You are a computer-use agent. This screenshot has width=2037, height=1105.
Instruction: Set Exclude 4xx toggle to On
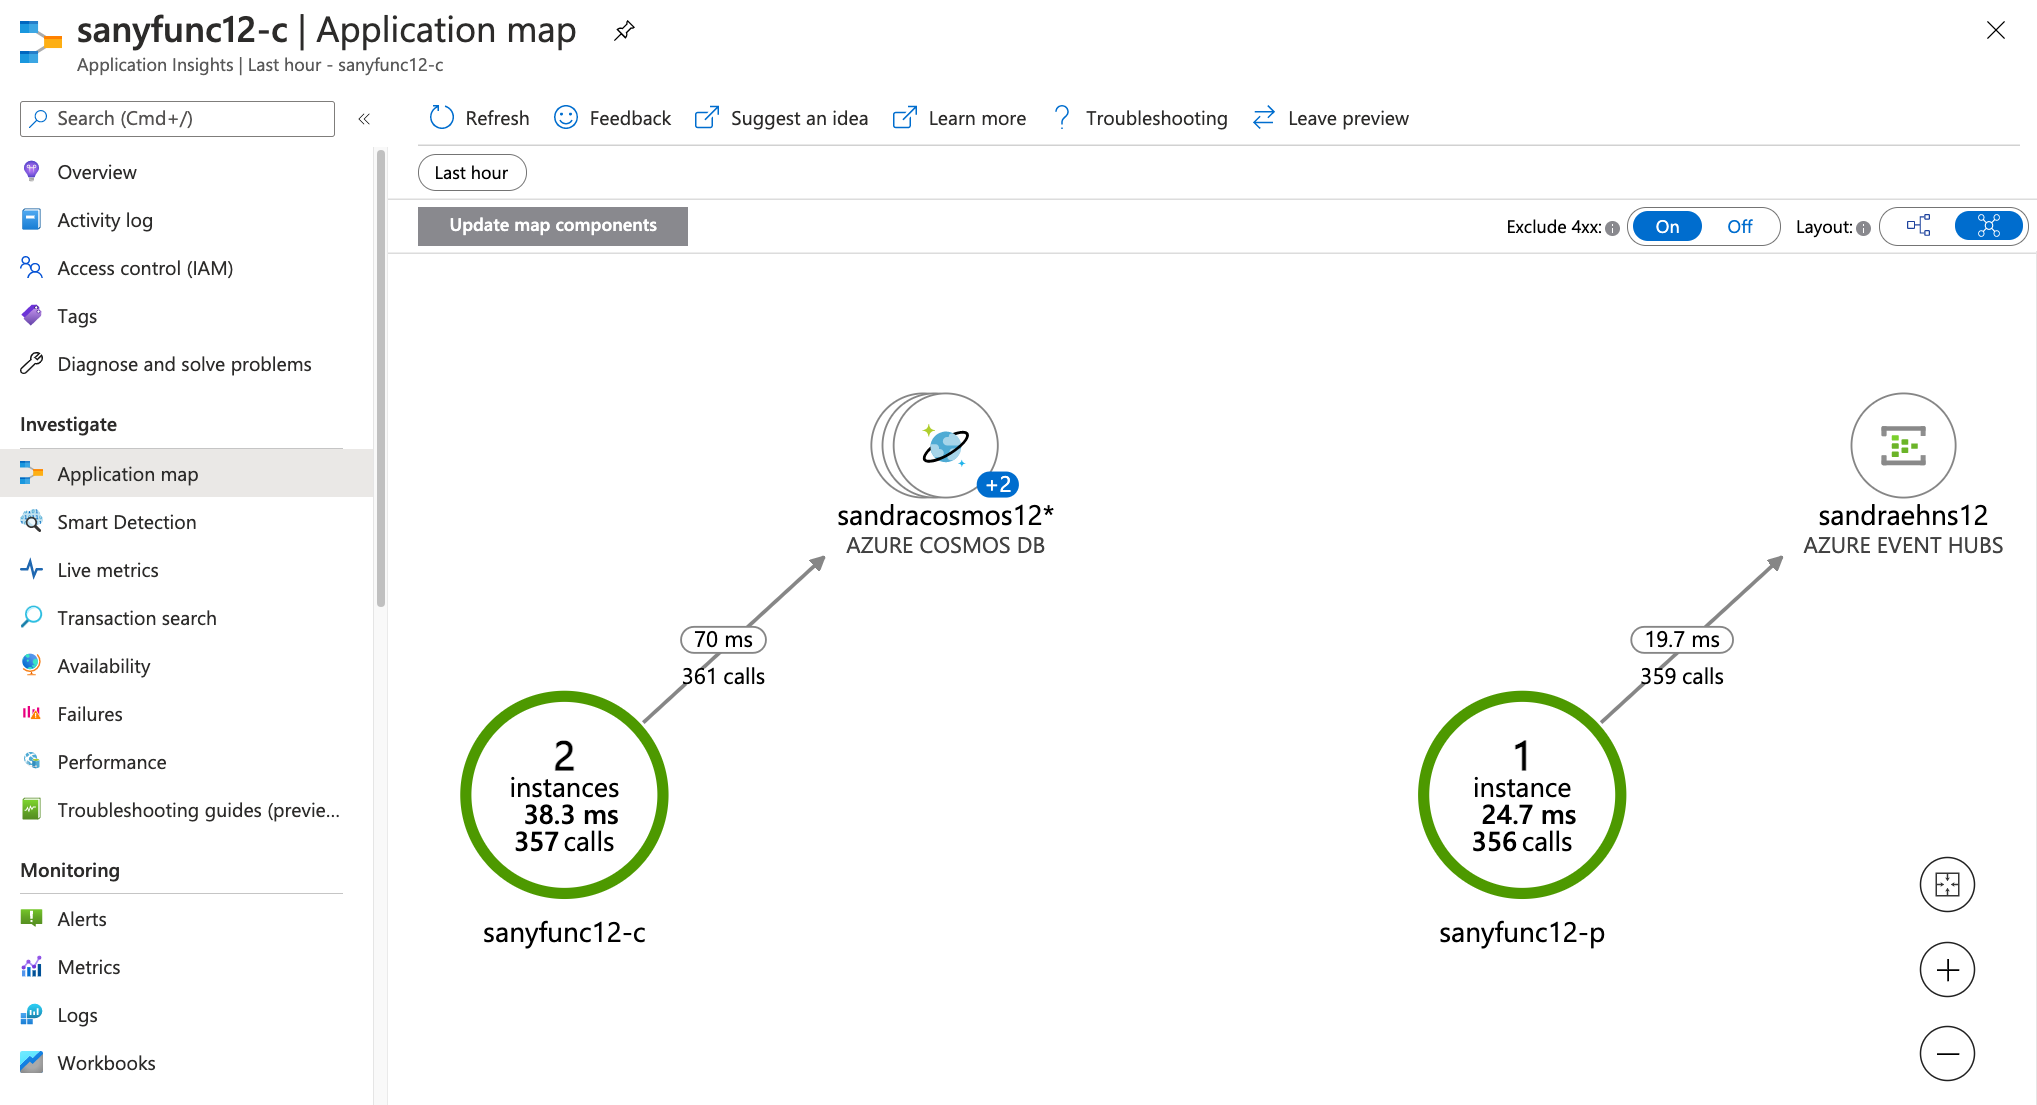click(x=1667, y=227)
